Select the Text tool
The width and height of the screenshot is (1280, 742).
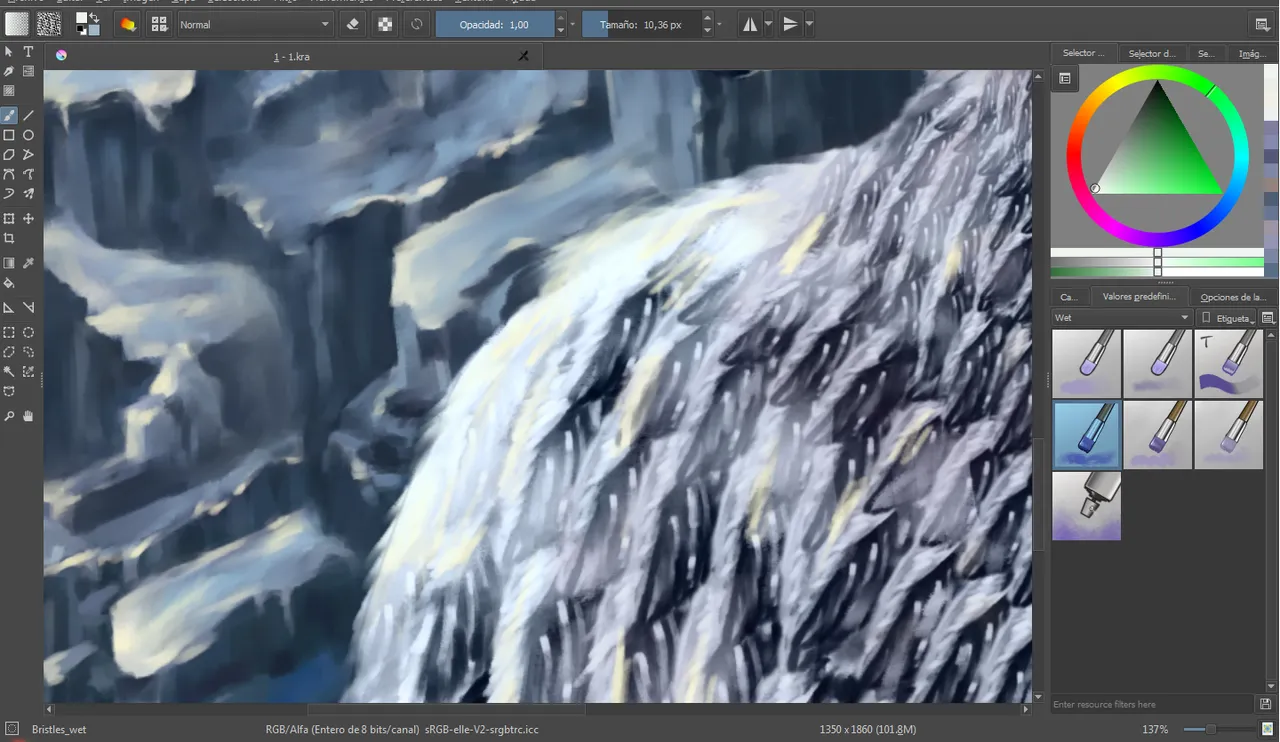click(x=28, y=52)
